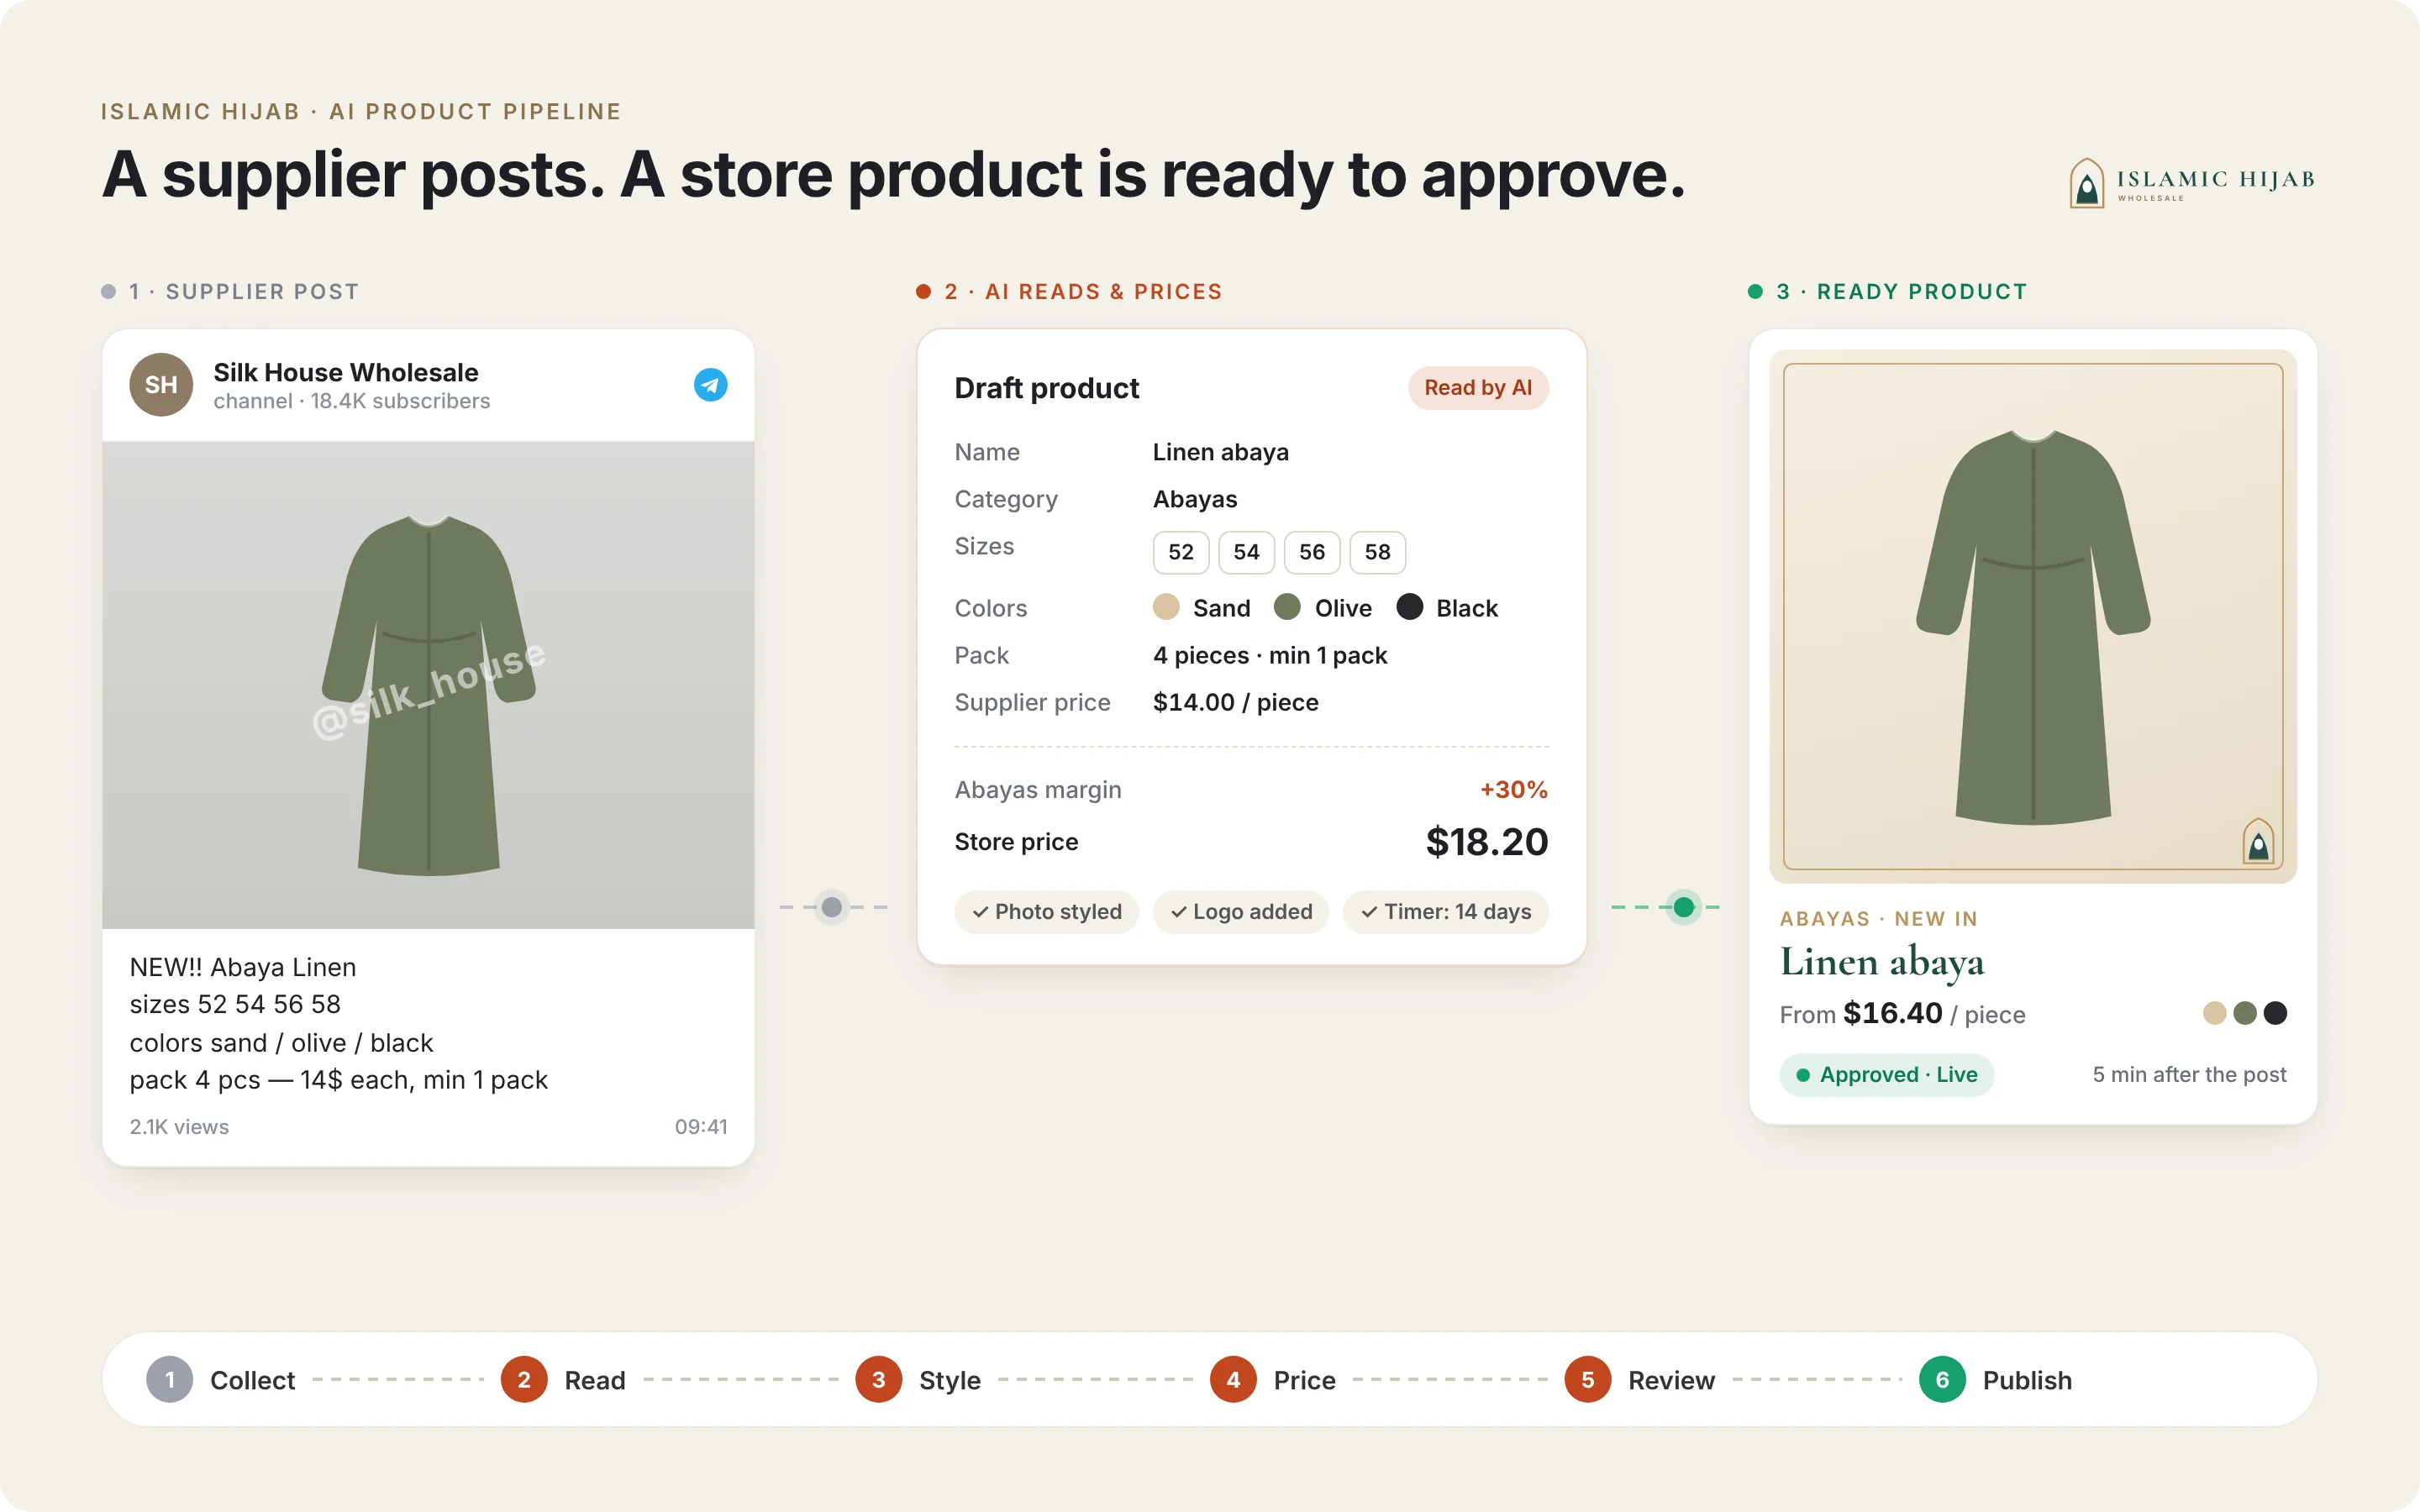Select step 6 Publish circle
Image resolution: width=2420 pixels, height=1512 pixels.
[x=1942, y=1380]
